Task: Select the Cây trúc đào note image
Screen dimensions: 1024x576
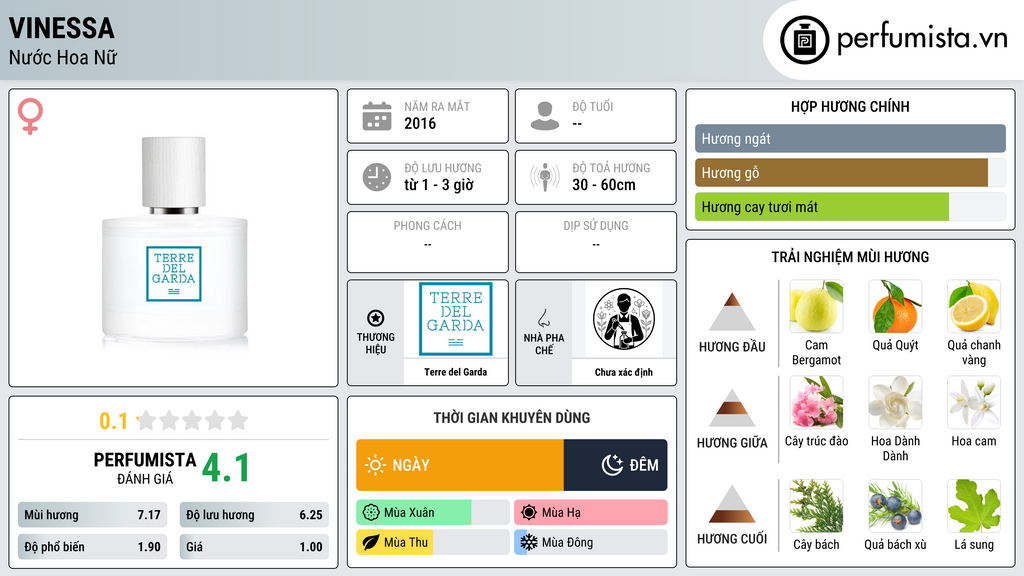Action: [816, 402]
